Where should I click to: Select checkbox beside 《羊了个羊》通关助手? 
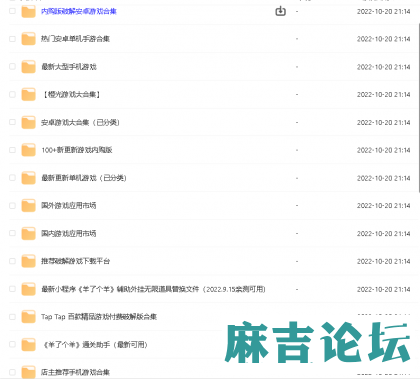pyautogui.click(x=12, y=345)
